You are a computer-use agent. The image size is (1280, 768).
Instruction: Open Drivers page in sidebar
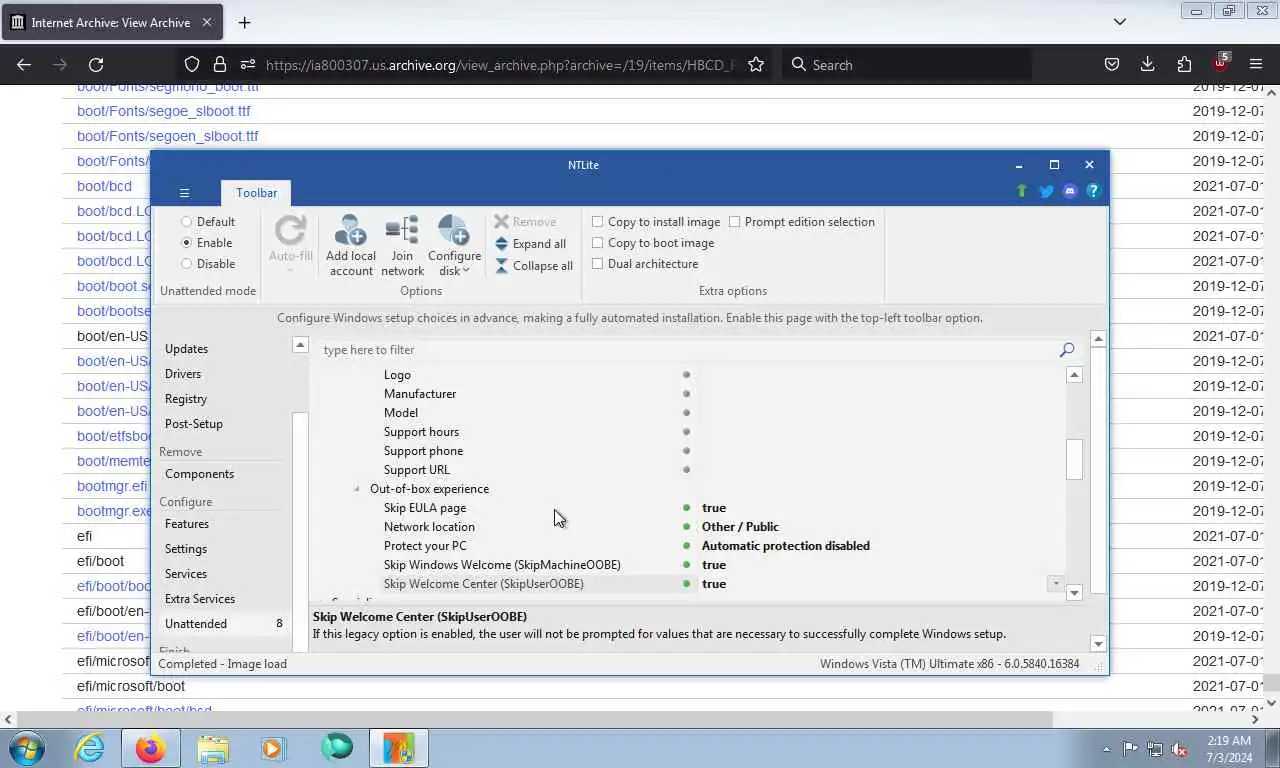coord(183,374)
